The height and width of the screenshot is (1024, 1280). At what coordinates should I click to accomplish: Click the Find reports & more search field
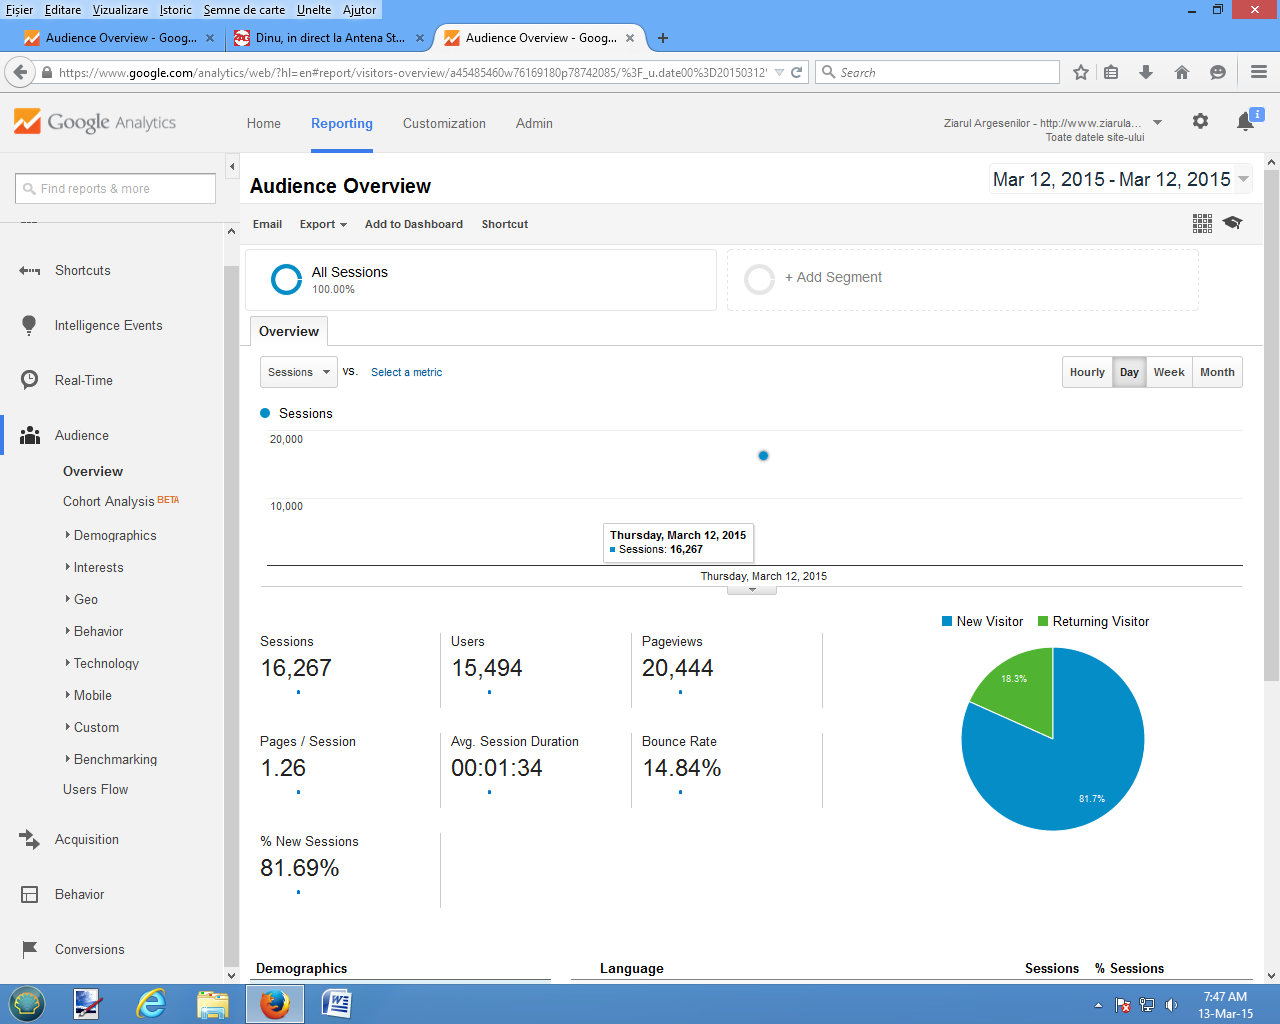116,188
